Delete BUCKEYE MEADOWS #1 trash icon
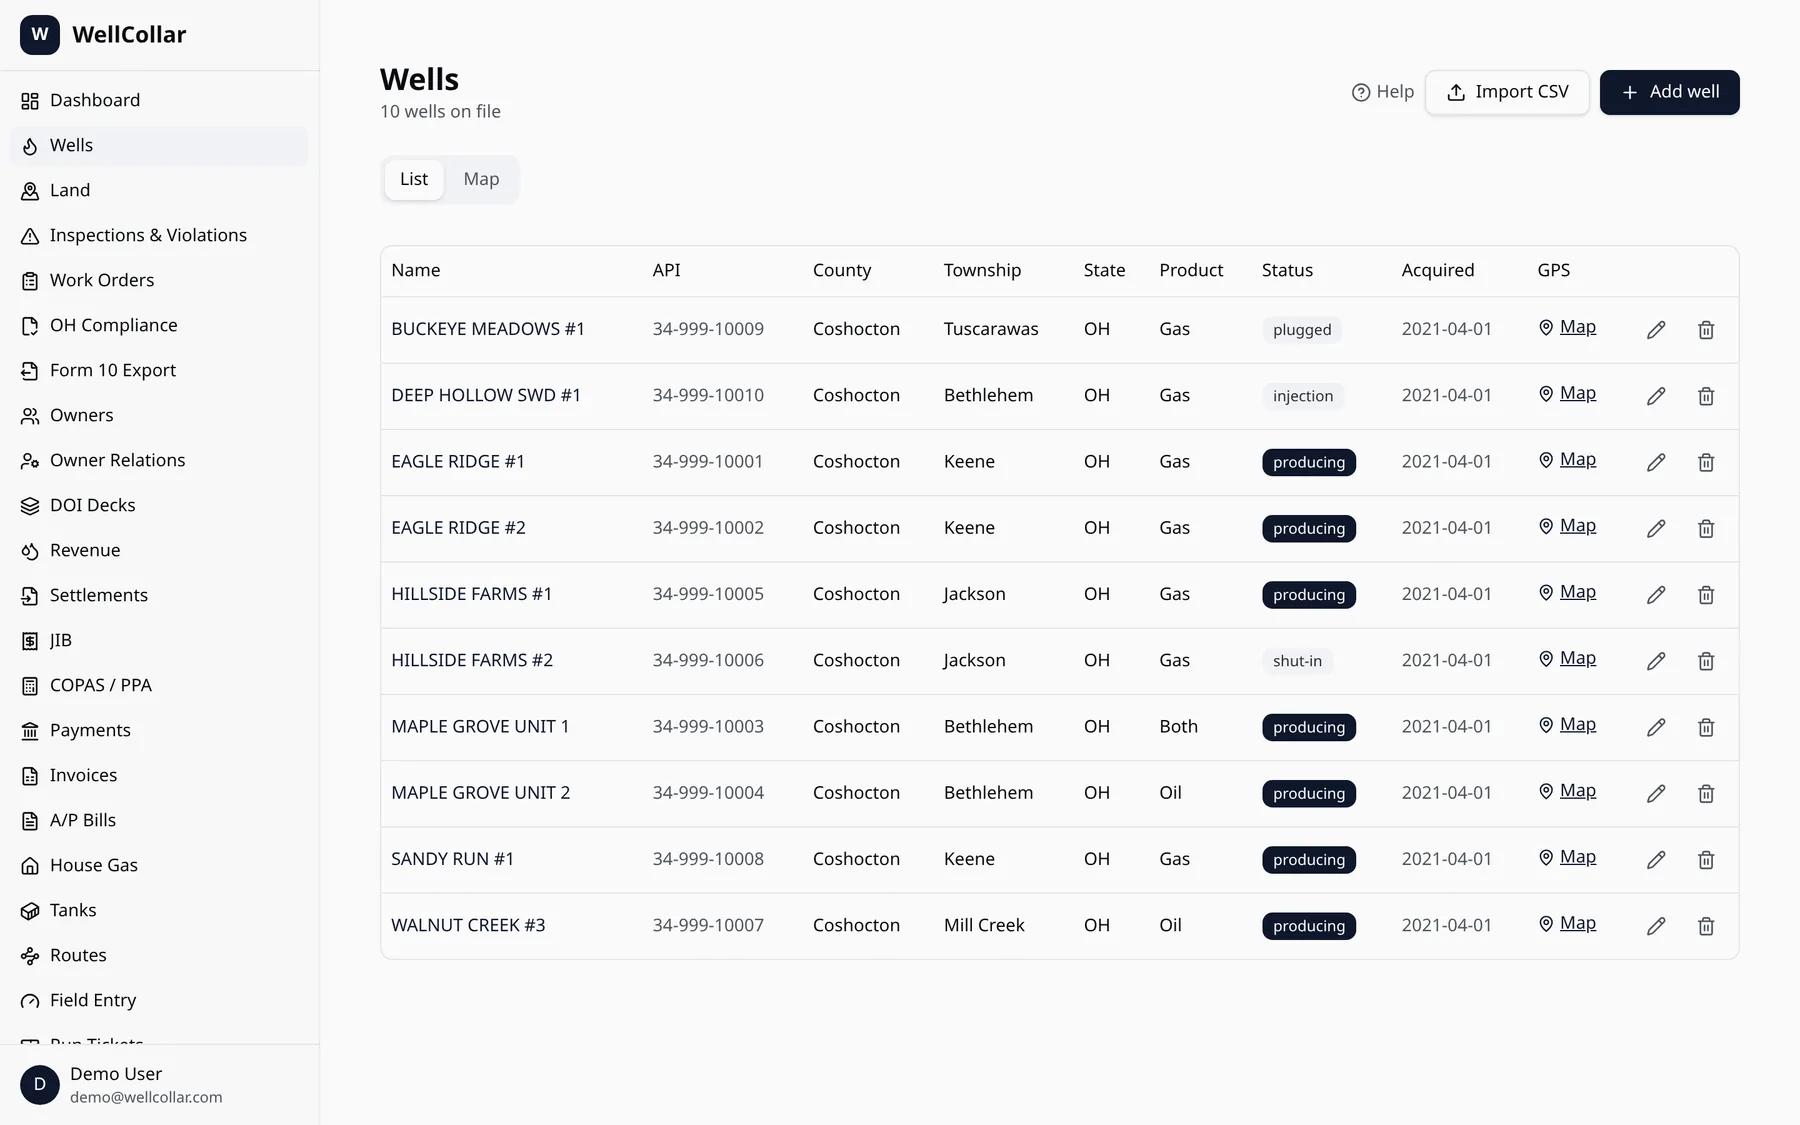The height and width of the screenshot is (1125, 1800). [1706, 330]
